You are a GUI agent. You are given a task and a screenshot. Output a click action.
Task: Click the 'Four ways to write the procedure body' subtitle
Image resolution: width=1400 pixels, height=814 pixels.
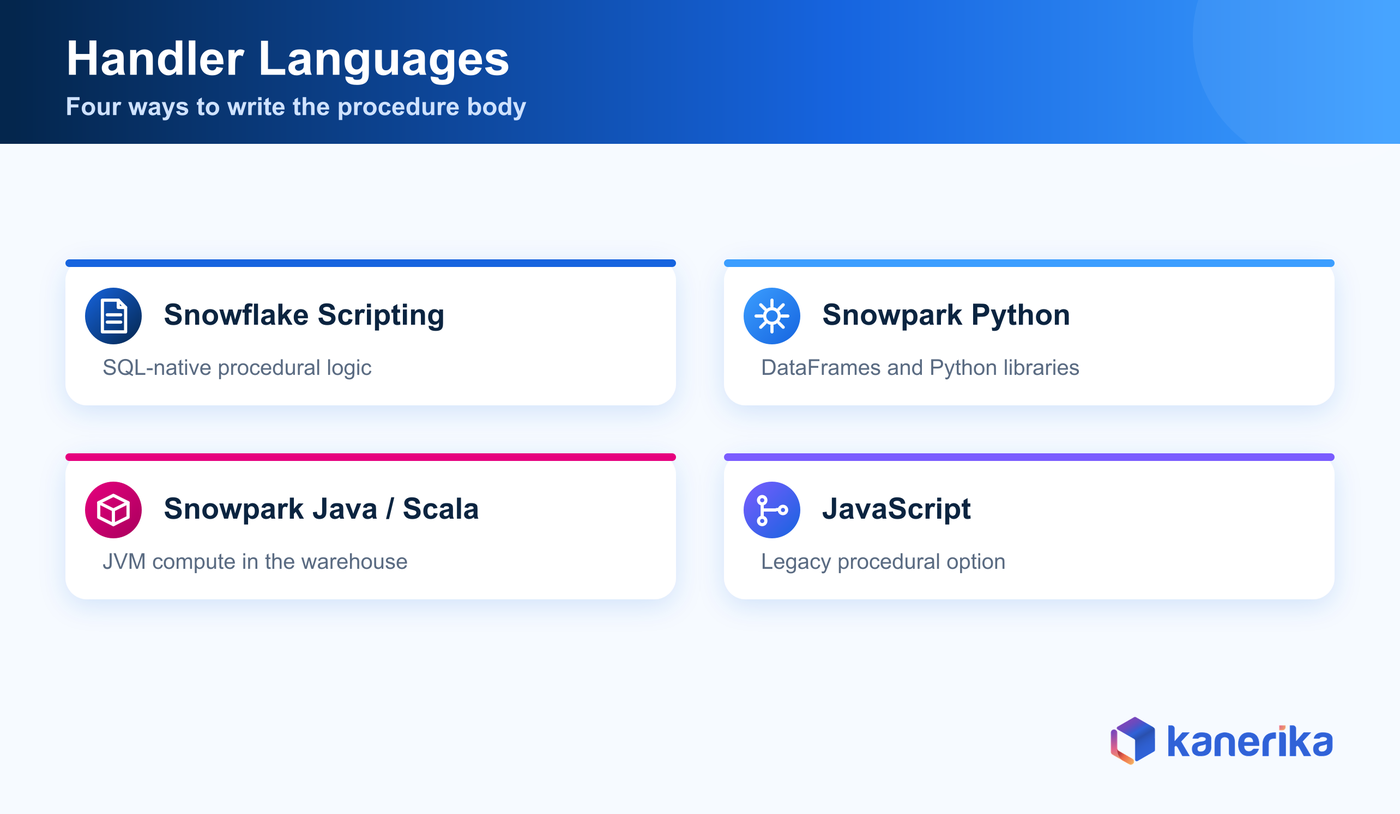[296, 107]
